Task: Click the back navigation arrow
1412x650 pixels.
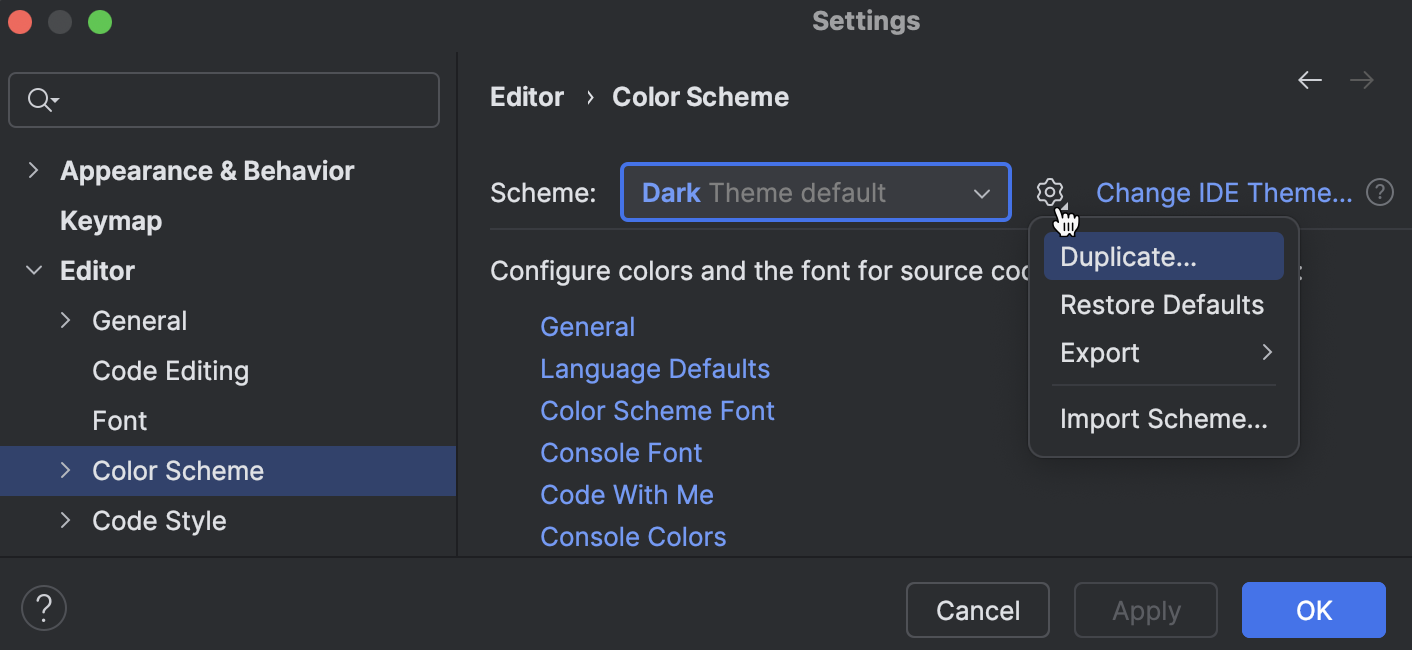Action: pyautogui.click(x=1310, y=80)
